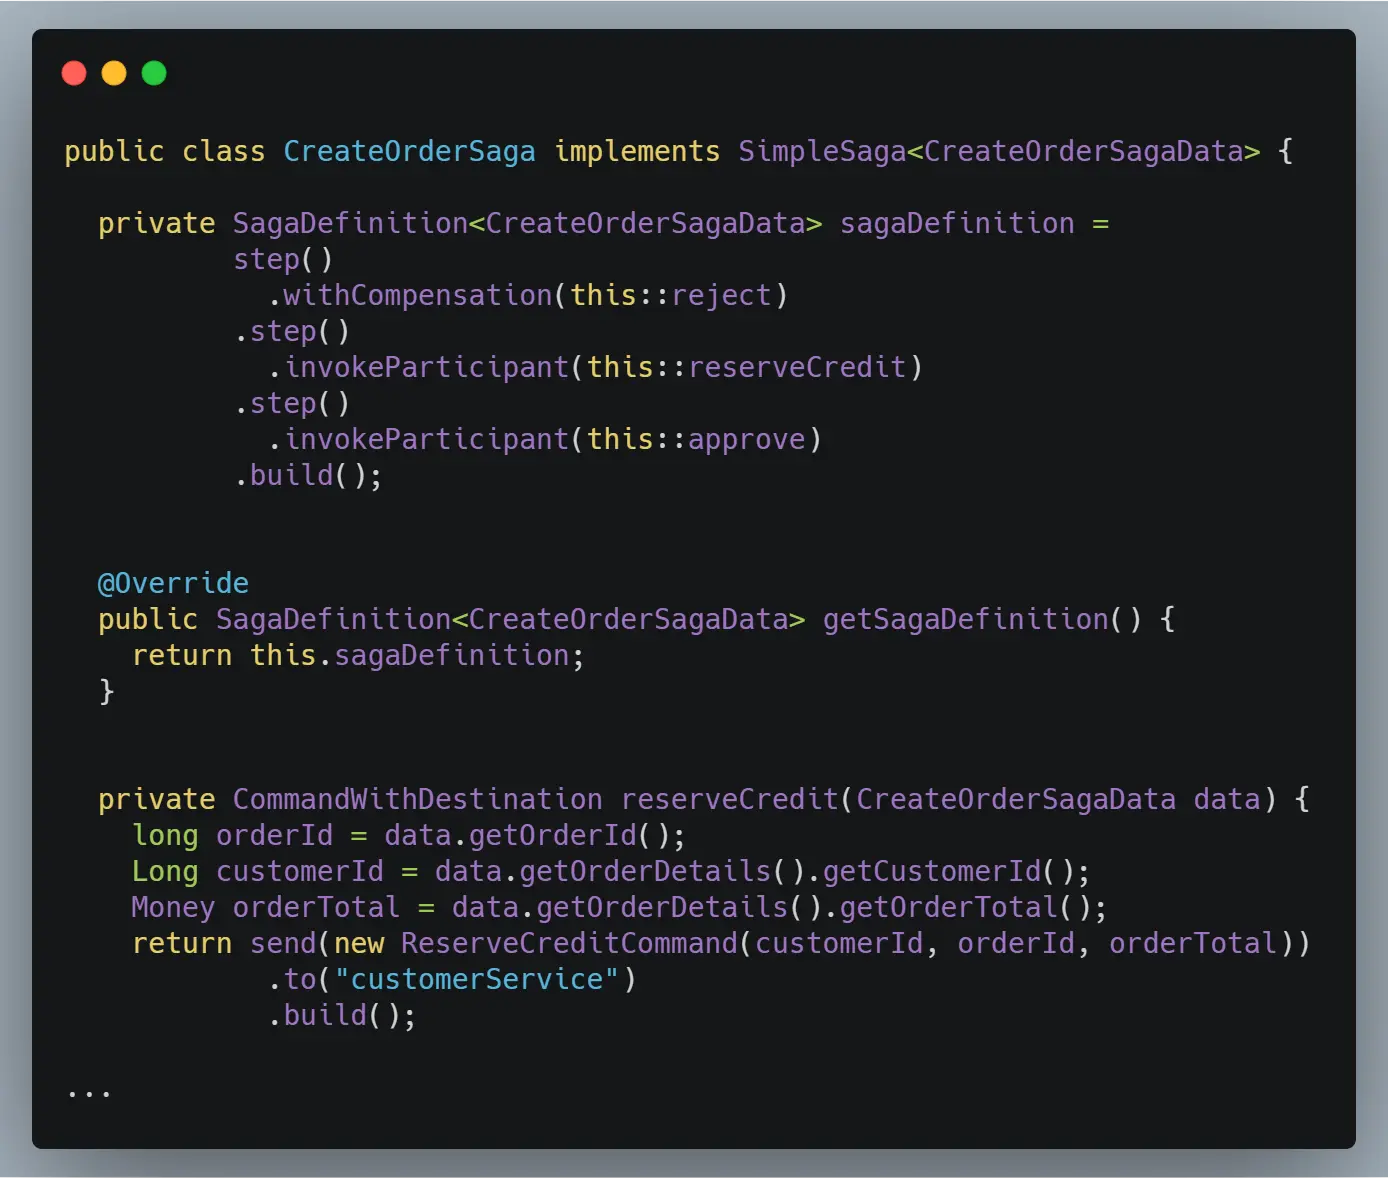Click "invokeParticipant" before "this::approve"
This screenshot has width=1388, height=1178.
pyautogui.click(x=426, y=439)
